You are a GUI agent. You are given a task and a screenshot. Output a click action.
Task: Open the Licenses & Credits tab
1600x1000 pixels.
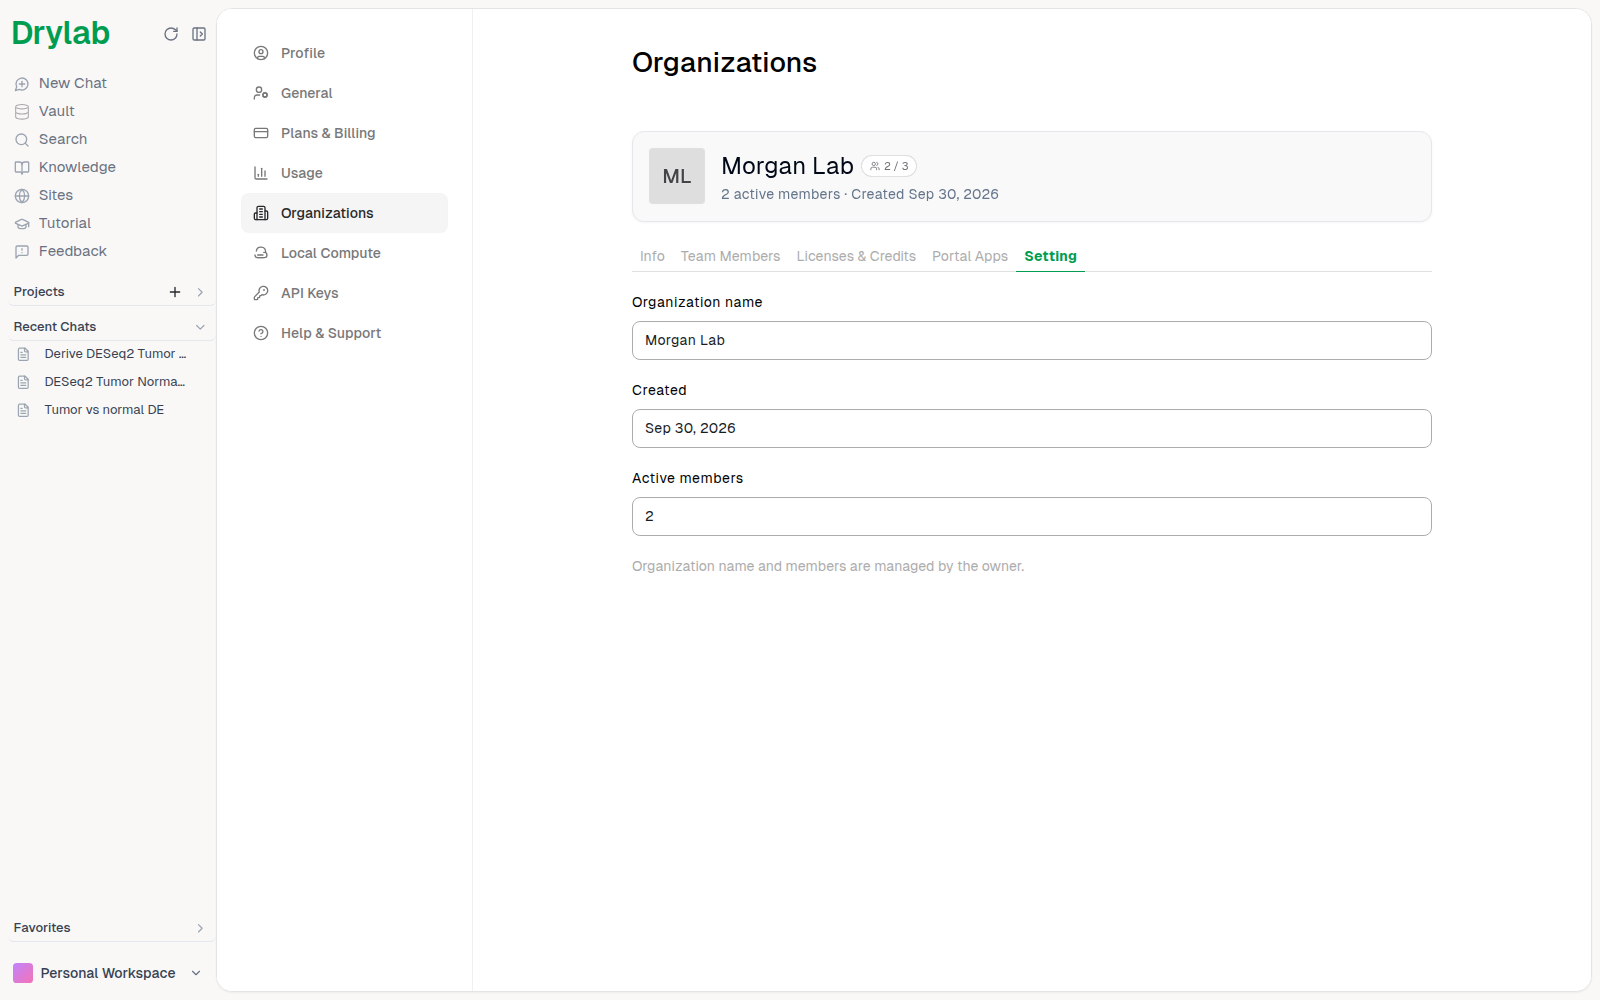[856, 256]
